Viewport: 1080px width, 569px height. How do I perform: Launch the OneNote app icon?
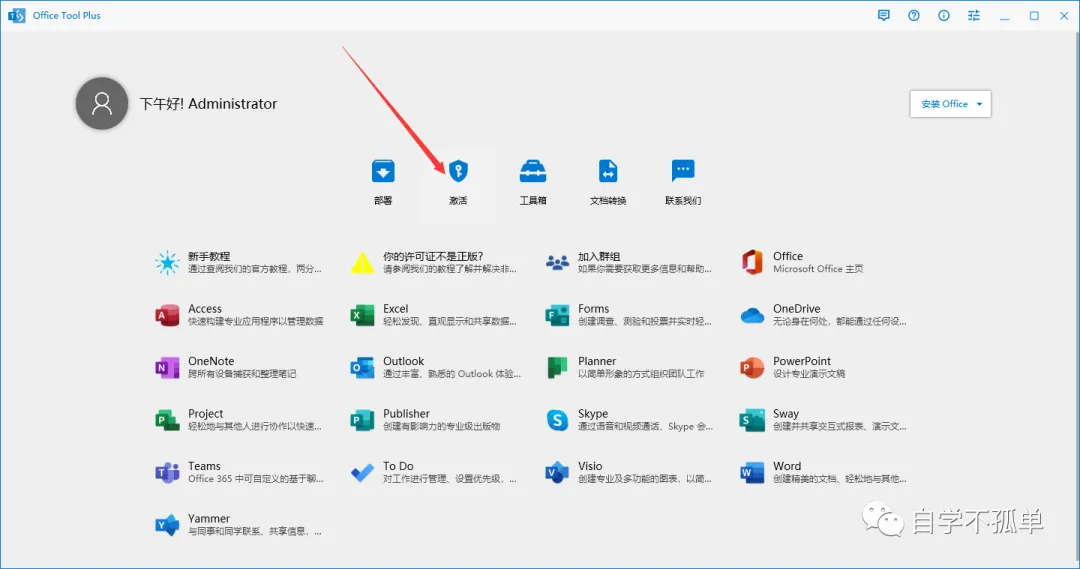tap(167, 367)
